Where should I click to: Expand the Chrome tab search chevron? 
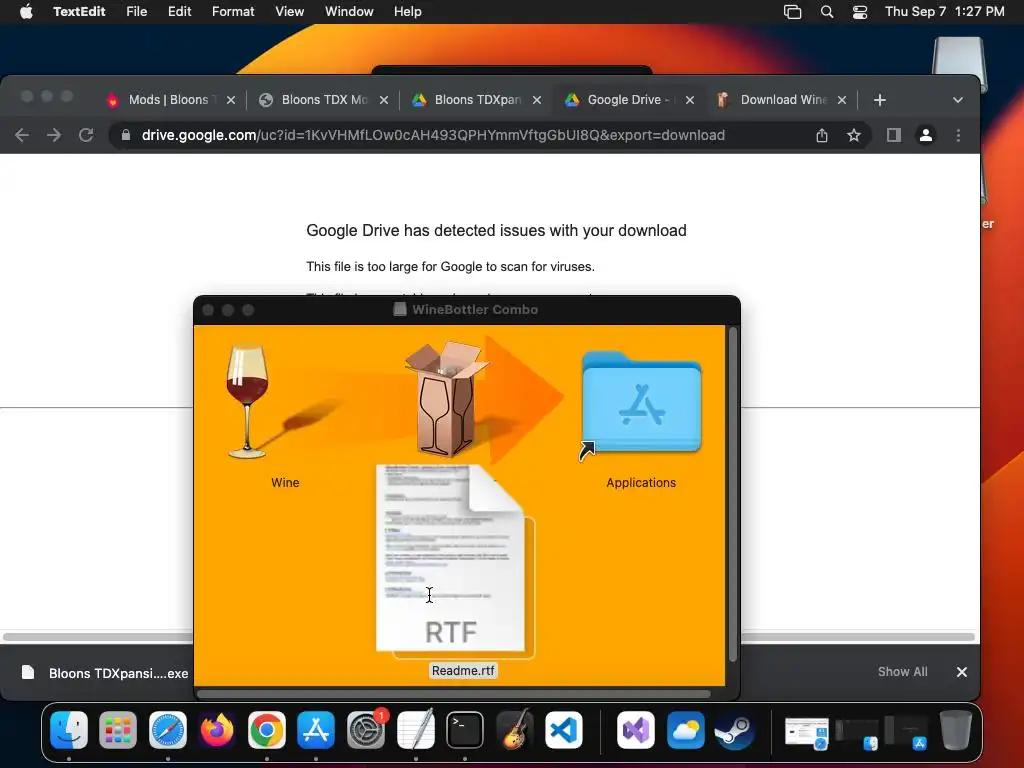click(x=957, y=100)
